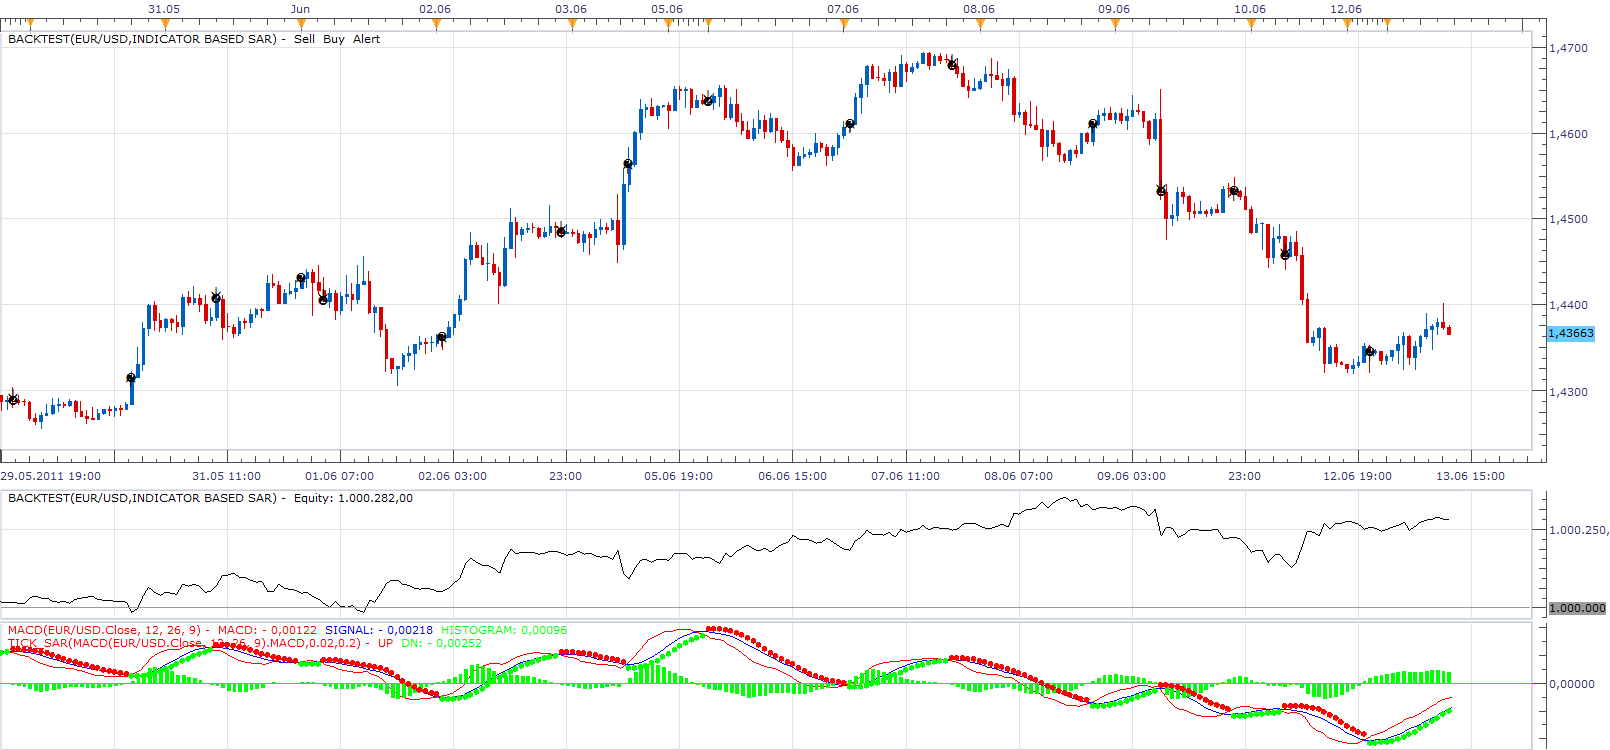Click the 1,4500 price axis label

click(x=1568, y=219)
